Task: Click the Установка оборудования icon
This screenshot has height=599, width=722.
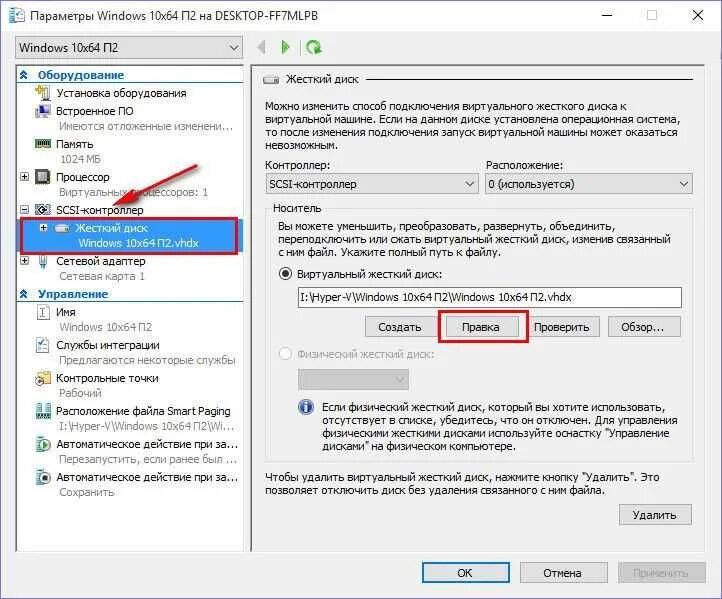Action: (x=43, y=93)
